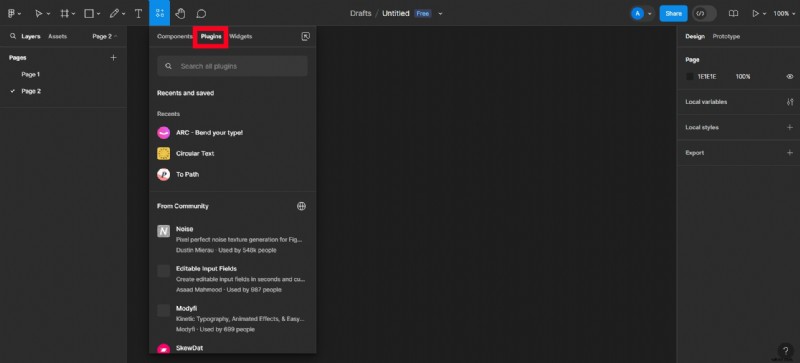Click the Search all plugins field
This screenshot has height=363, width=800.
[232, 66]
